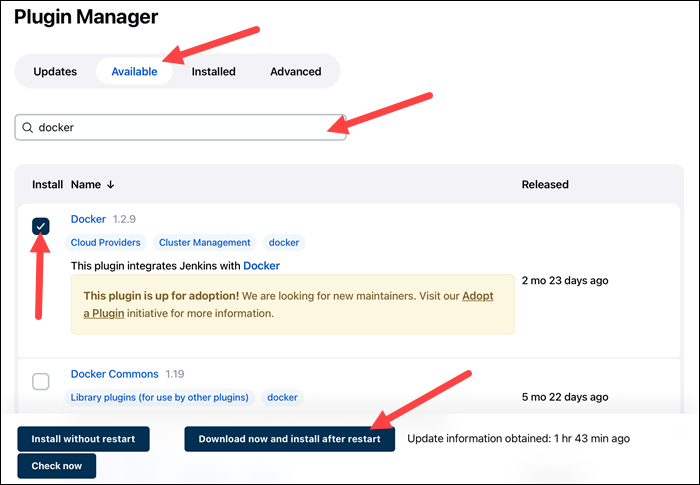Screen dimensions: 700x485
Task: Click the docker tag under Docker plugin
Action: (284, 242)
